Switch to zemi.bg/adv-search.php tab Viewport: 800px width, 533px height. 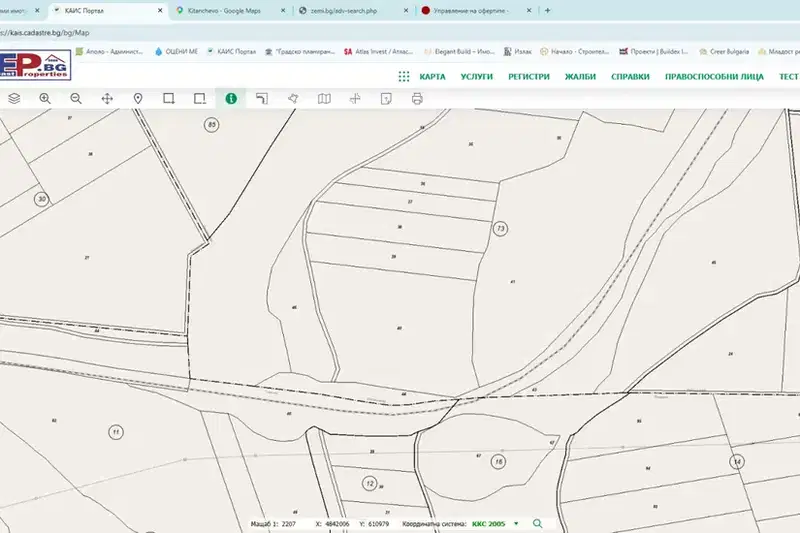point(344,10)
